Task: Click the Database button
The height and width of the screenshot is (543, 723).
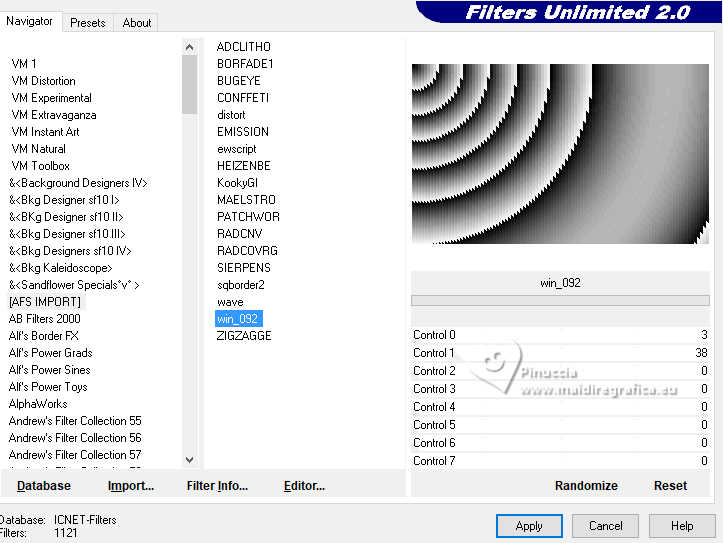Action: (x=44, y=486)
